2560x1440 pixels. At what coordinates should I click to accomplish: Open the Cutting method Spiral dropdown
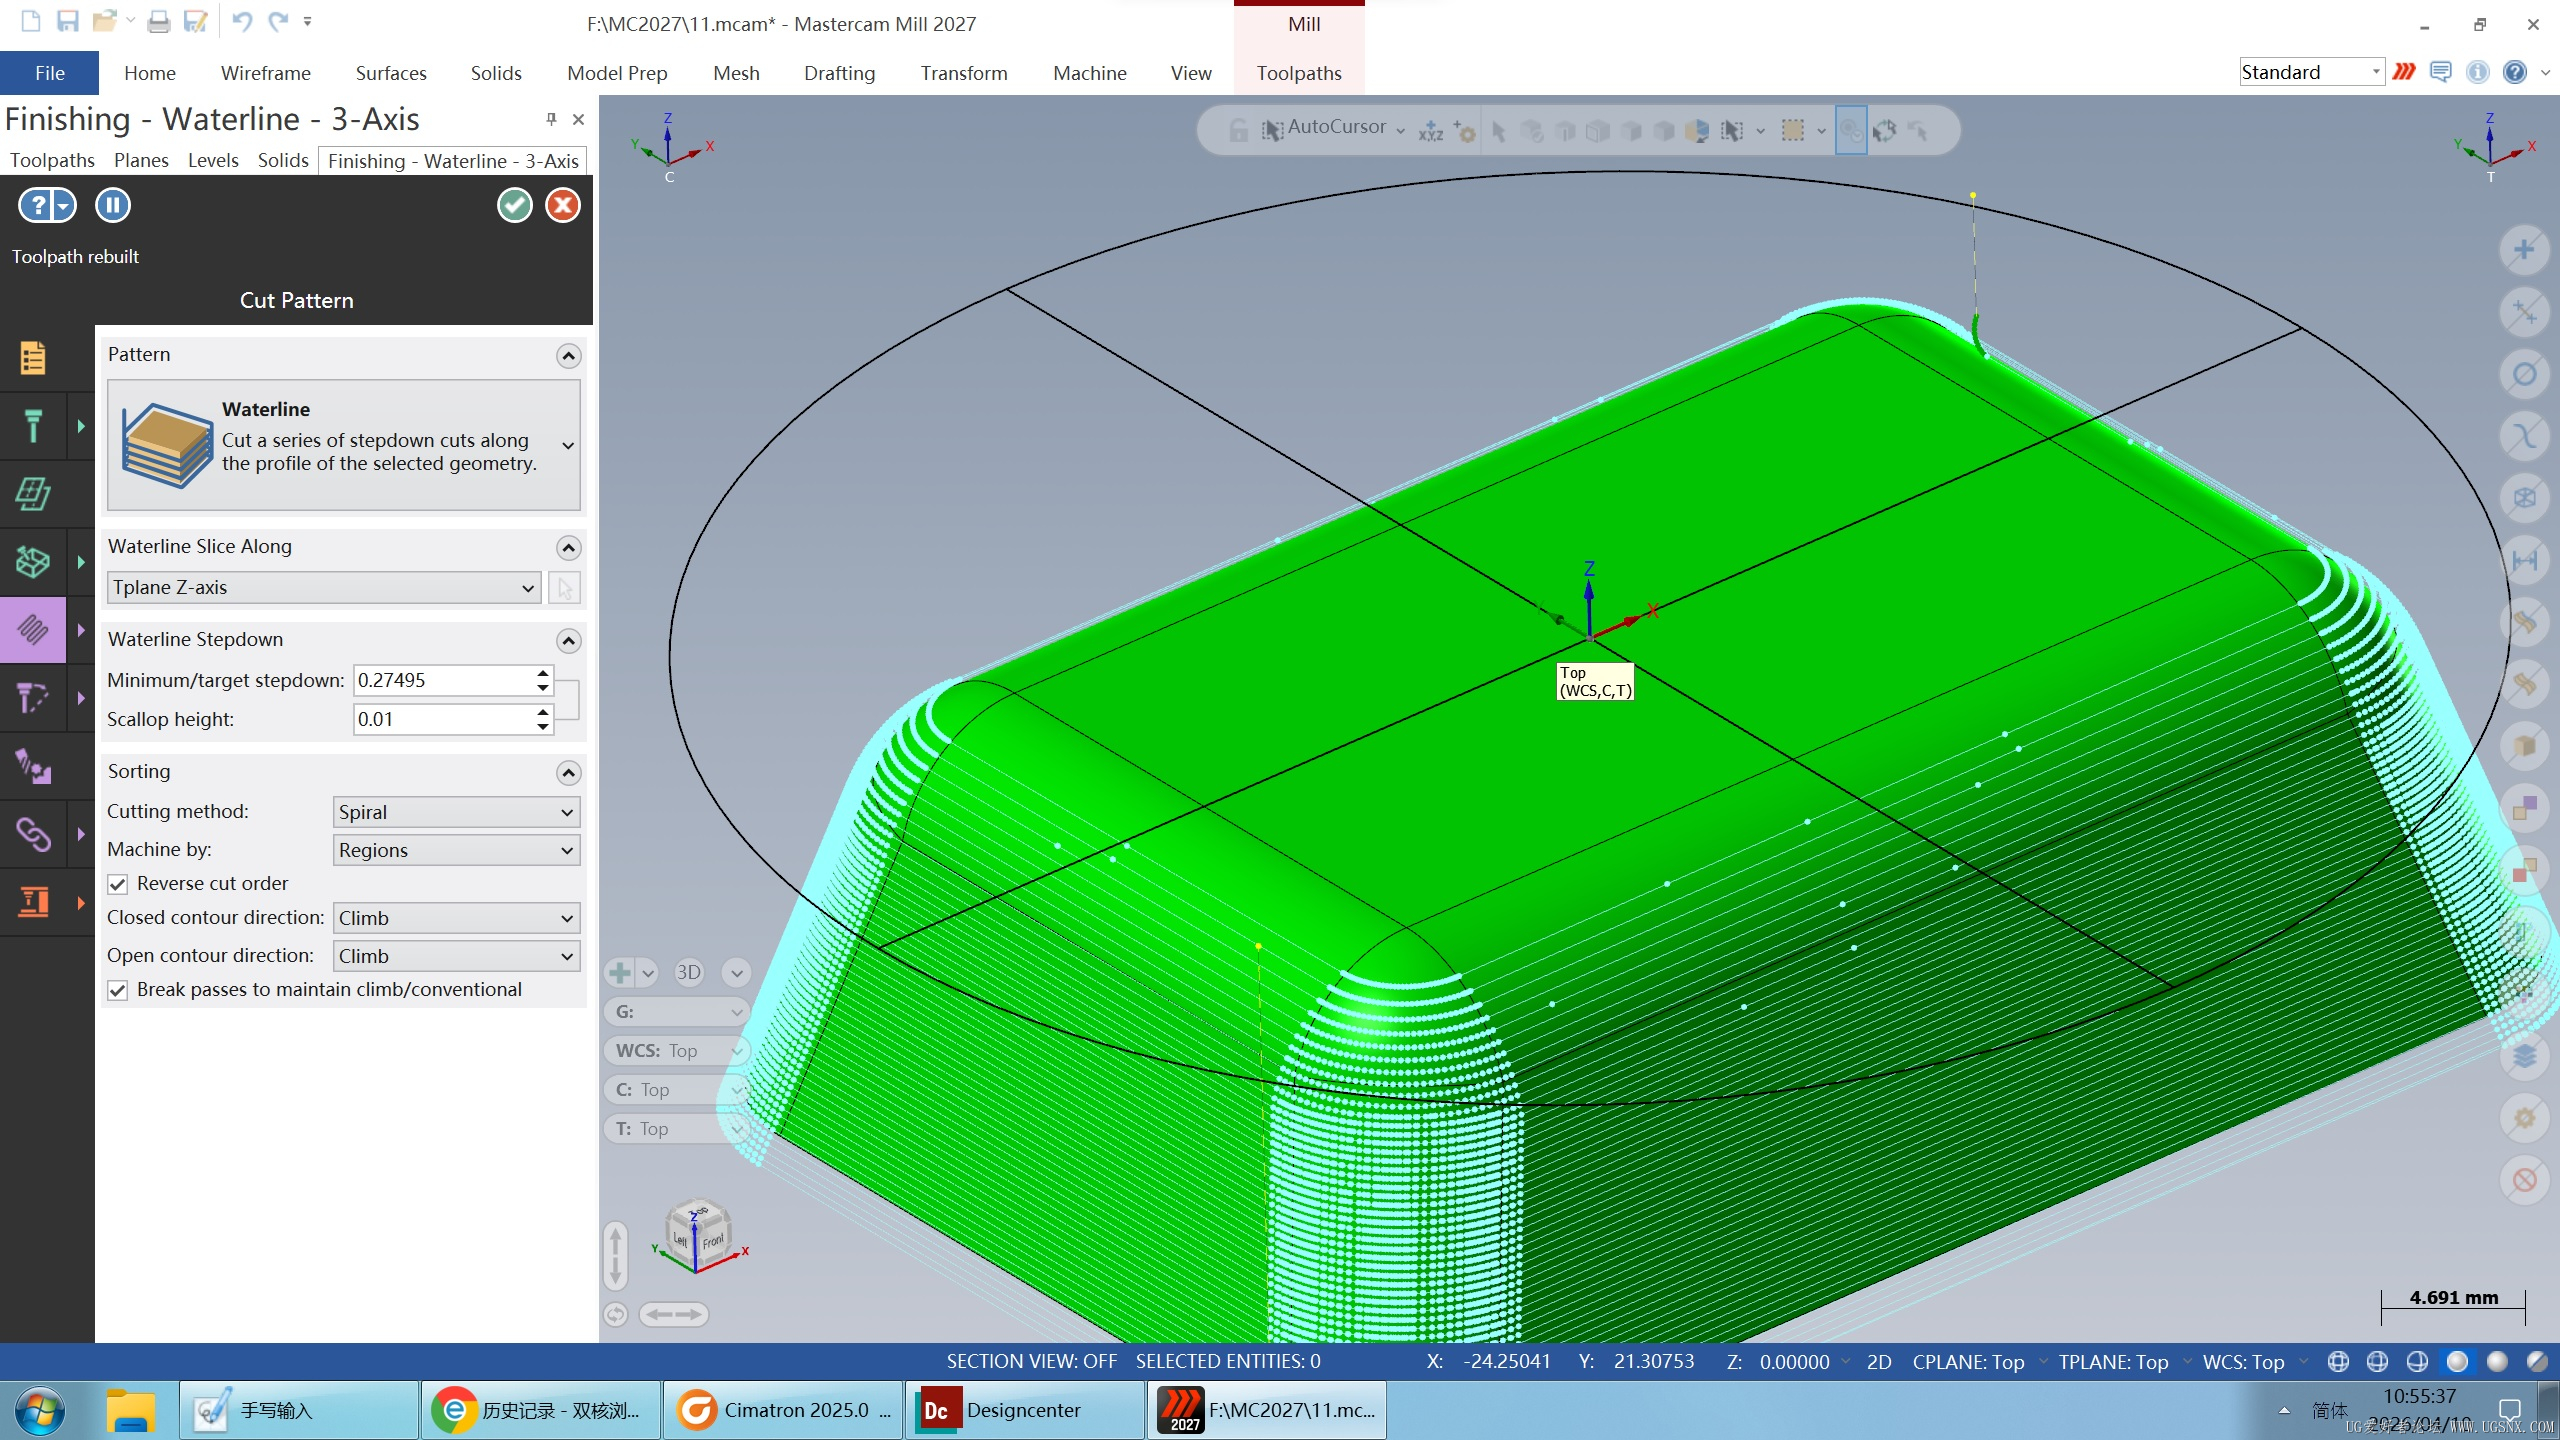pyautogui.click(x=456, y=812)
